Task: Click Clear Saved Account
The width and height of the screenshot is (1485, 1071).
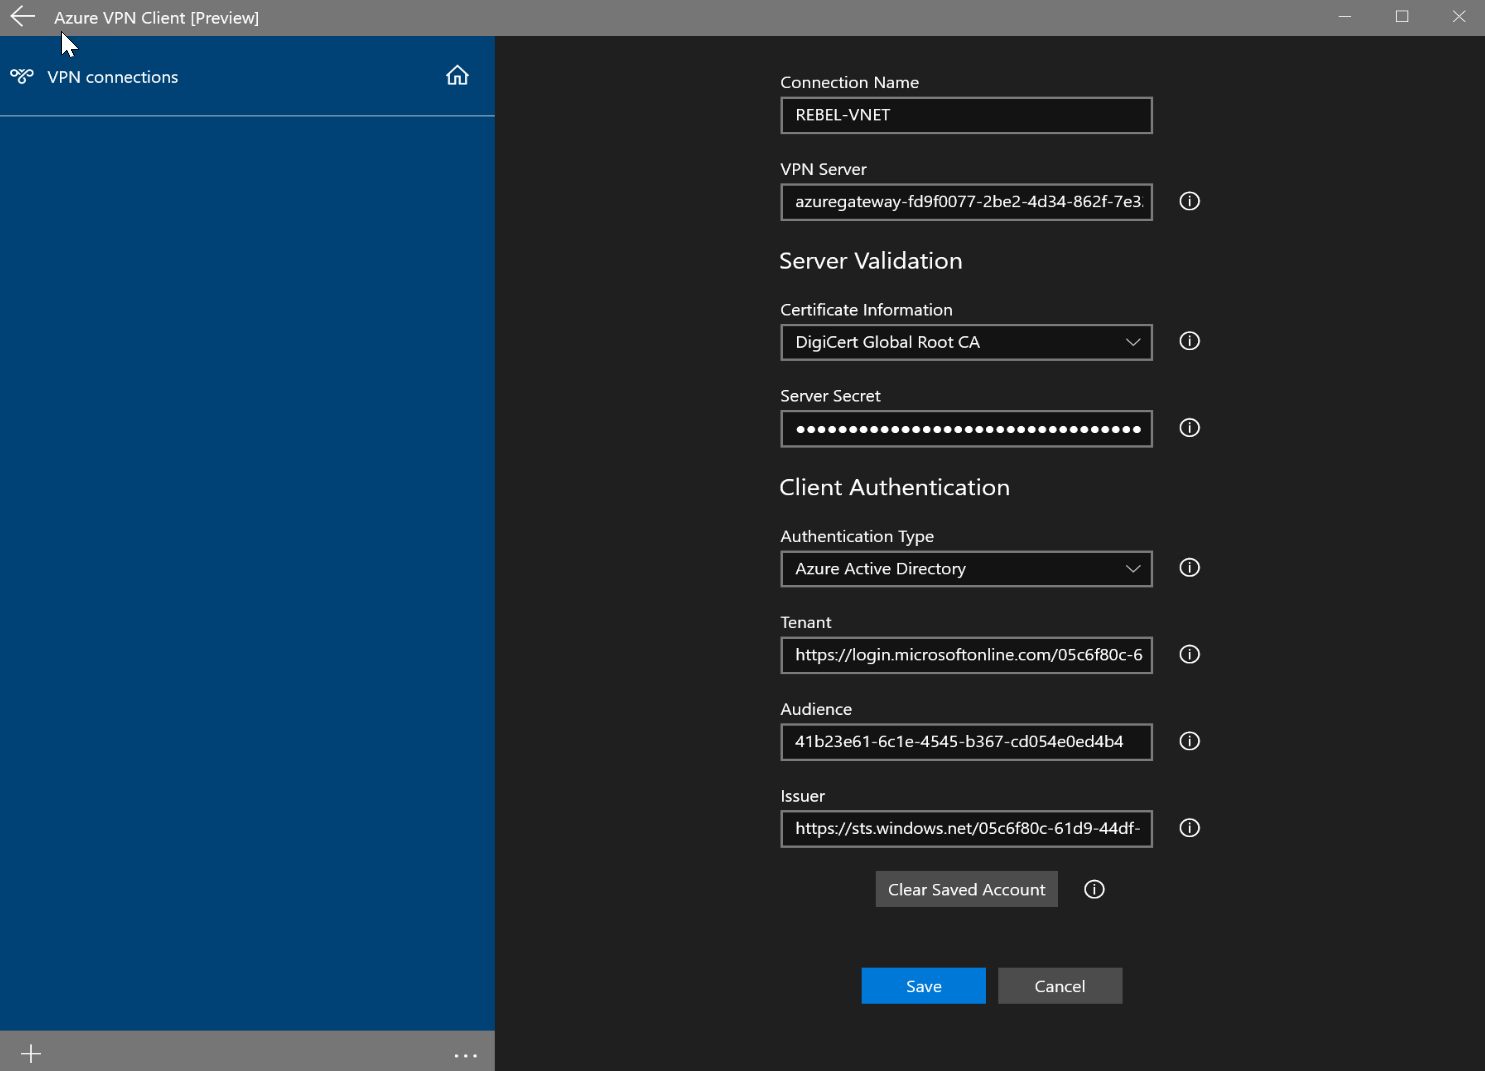Action: pos(966,889)
